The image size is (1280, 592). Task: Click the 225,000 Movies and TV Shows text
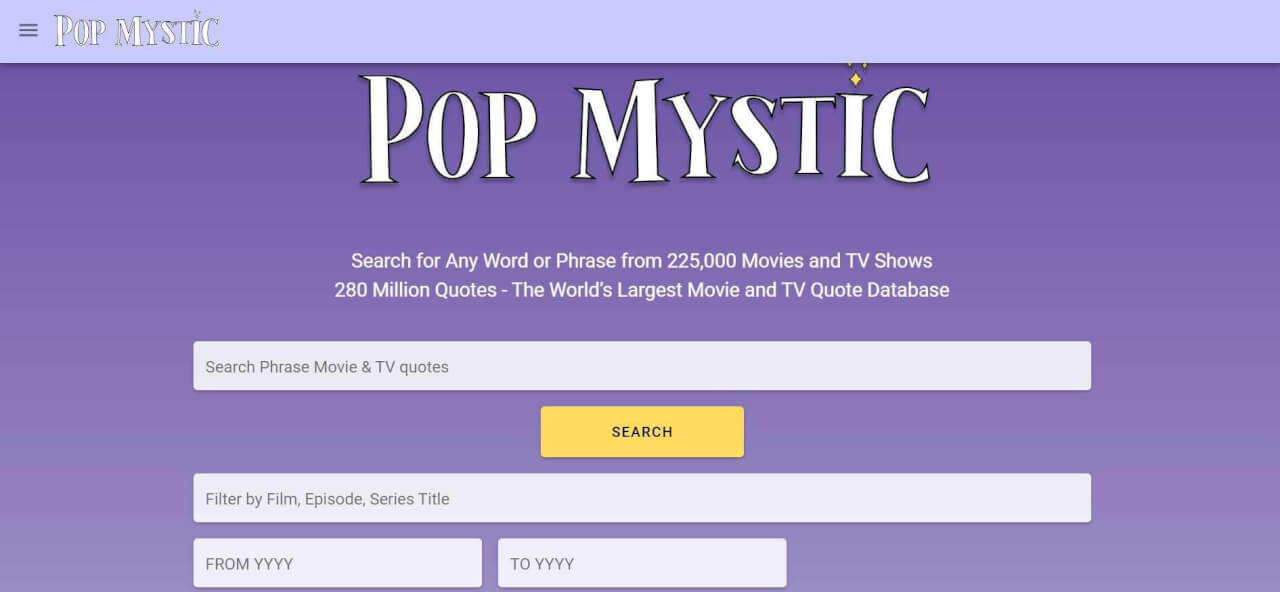(x=641, y=260)
